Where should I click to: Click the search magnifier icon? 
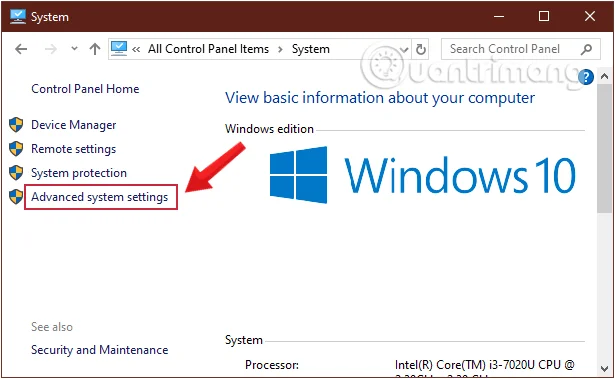pos(586,49)
